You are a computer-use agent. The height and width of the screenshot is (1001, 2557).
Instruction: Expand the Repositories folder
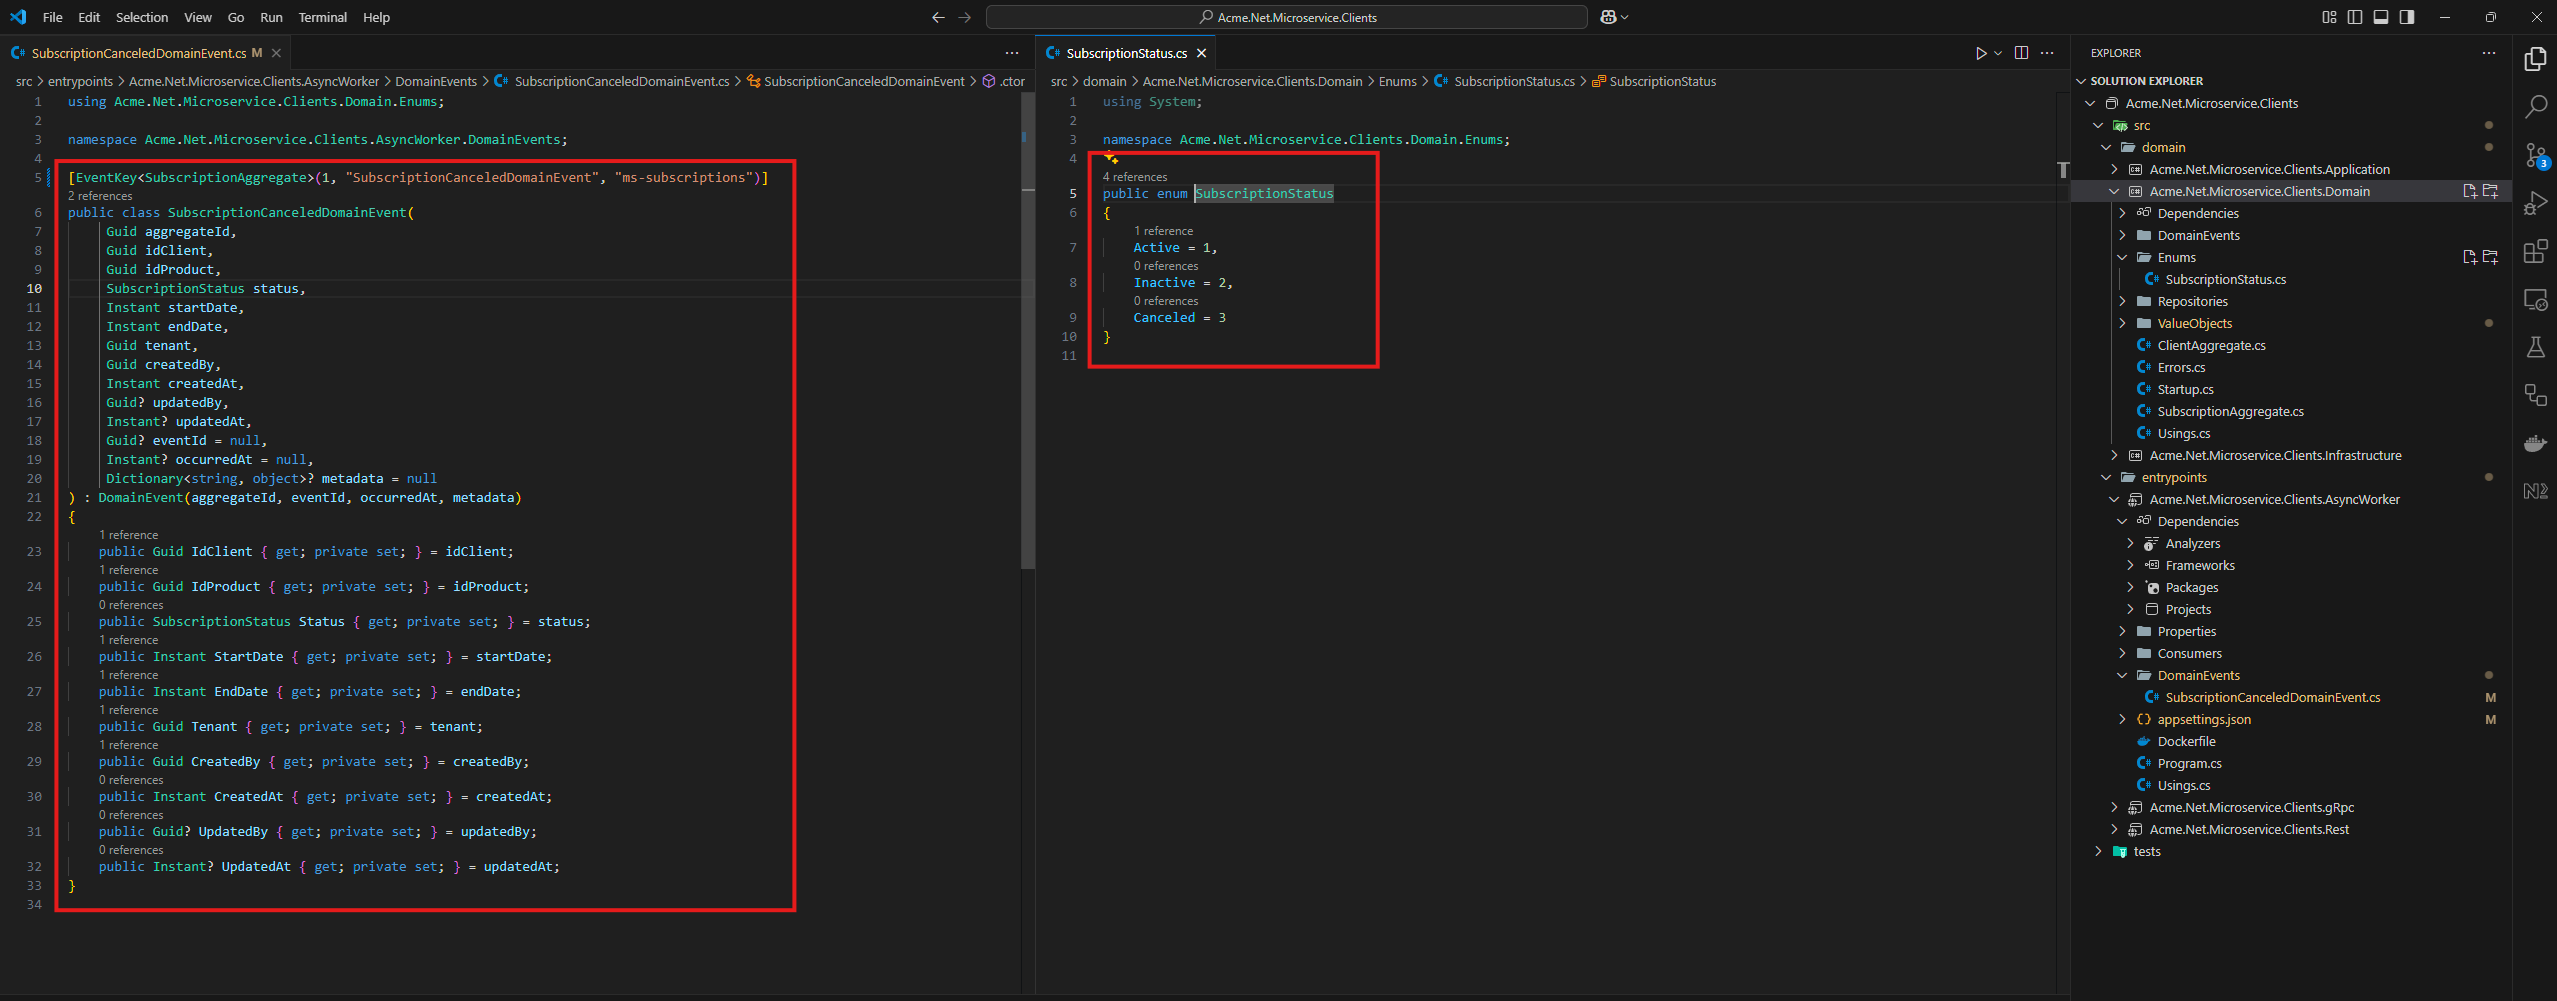click(x=2122, y=301)
